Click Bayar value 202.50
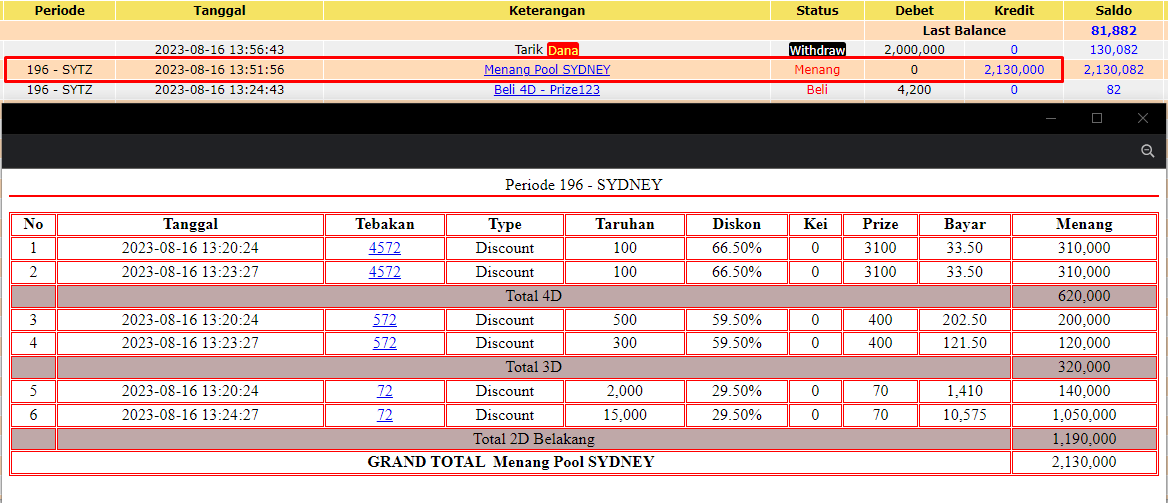1168x503 pixels. (x=965, y=320)
